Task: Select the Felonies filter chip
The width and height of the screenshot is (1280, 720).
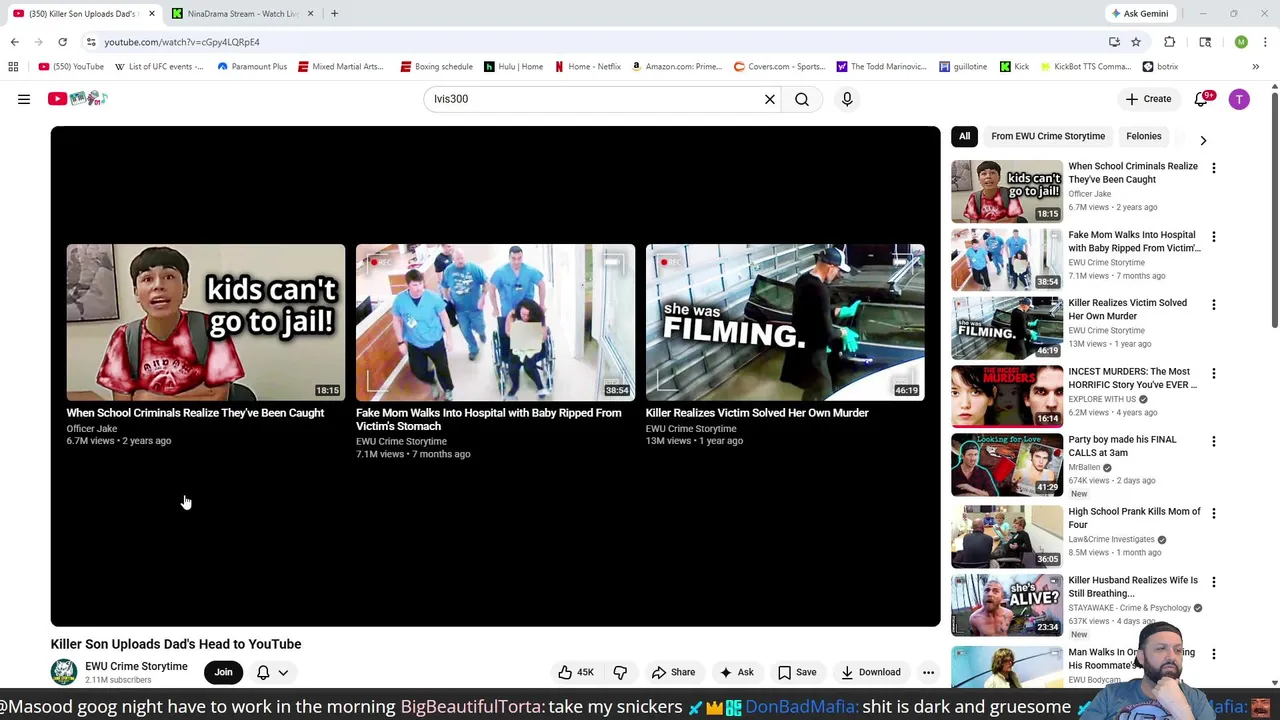Action: click(1143, 136)
